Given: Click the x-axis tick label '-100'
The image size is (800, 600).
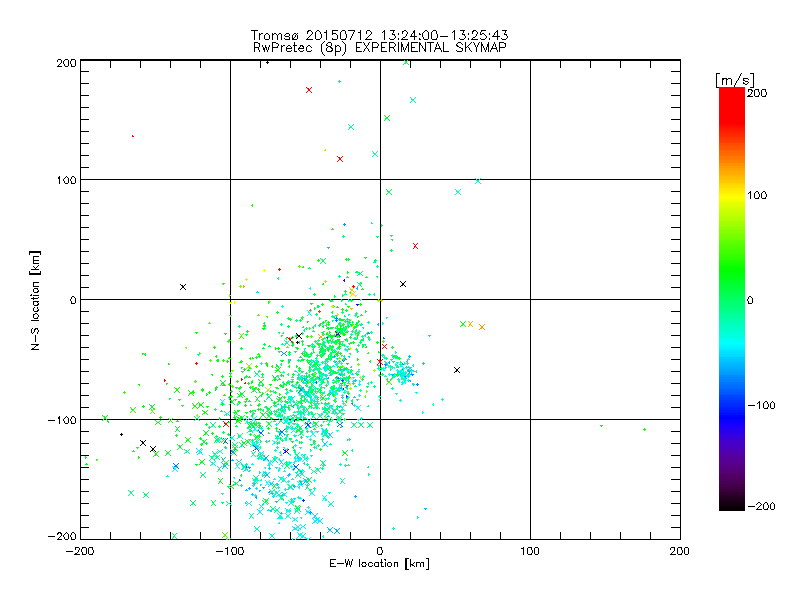Looking at the screenshot, I should pyautogui.click(x=230, y=551).
